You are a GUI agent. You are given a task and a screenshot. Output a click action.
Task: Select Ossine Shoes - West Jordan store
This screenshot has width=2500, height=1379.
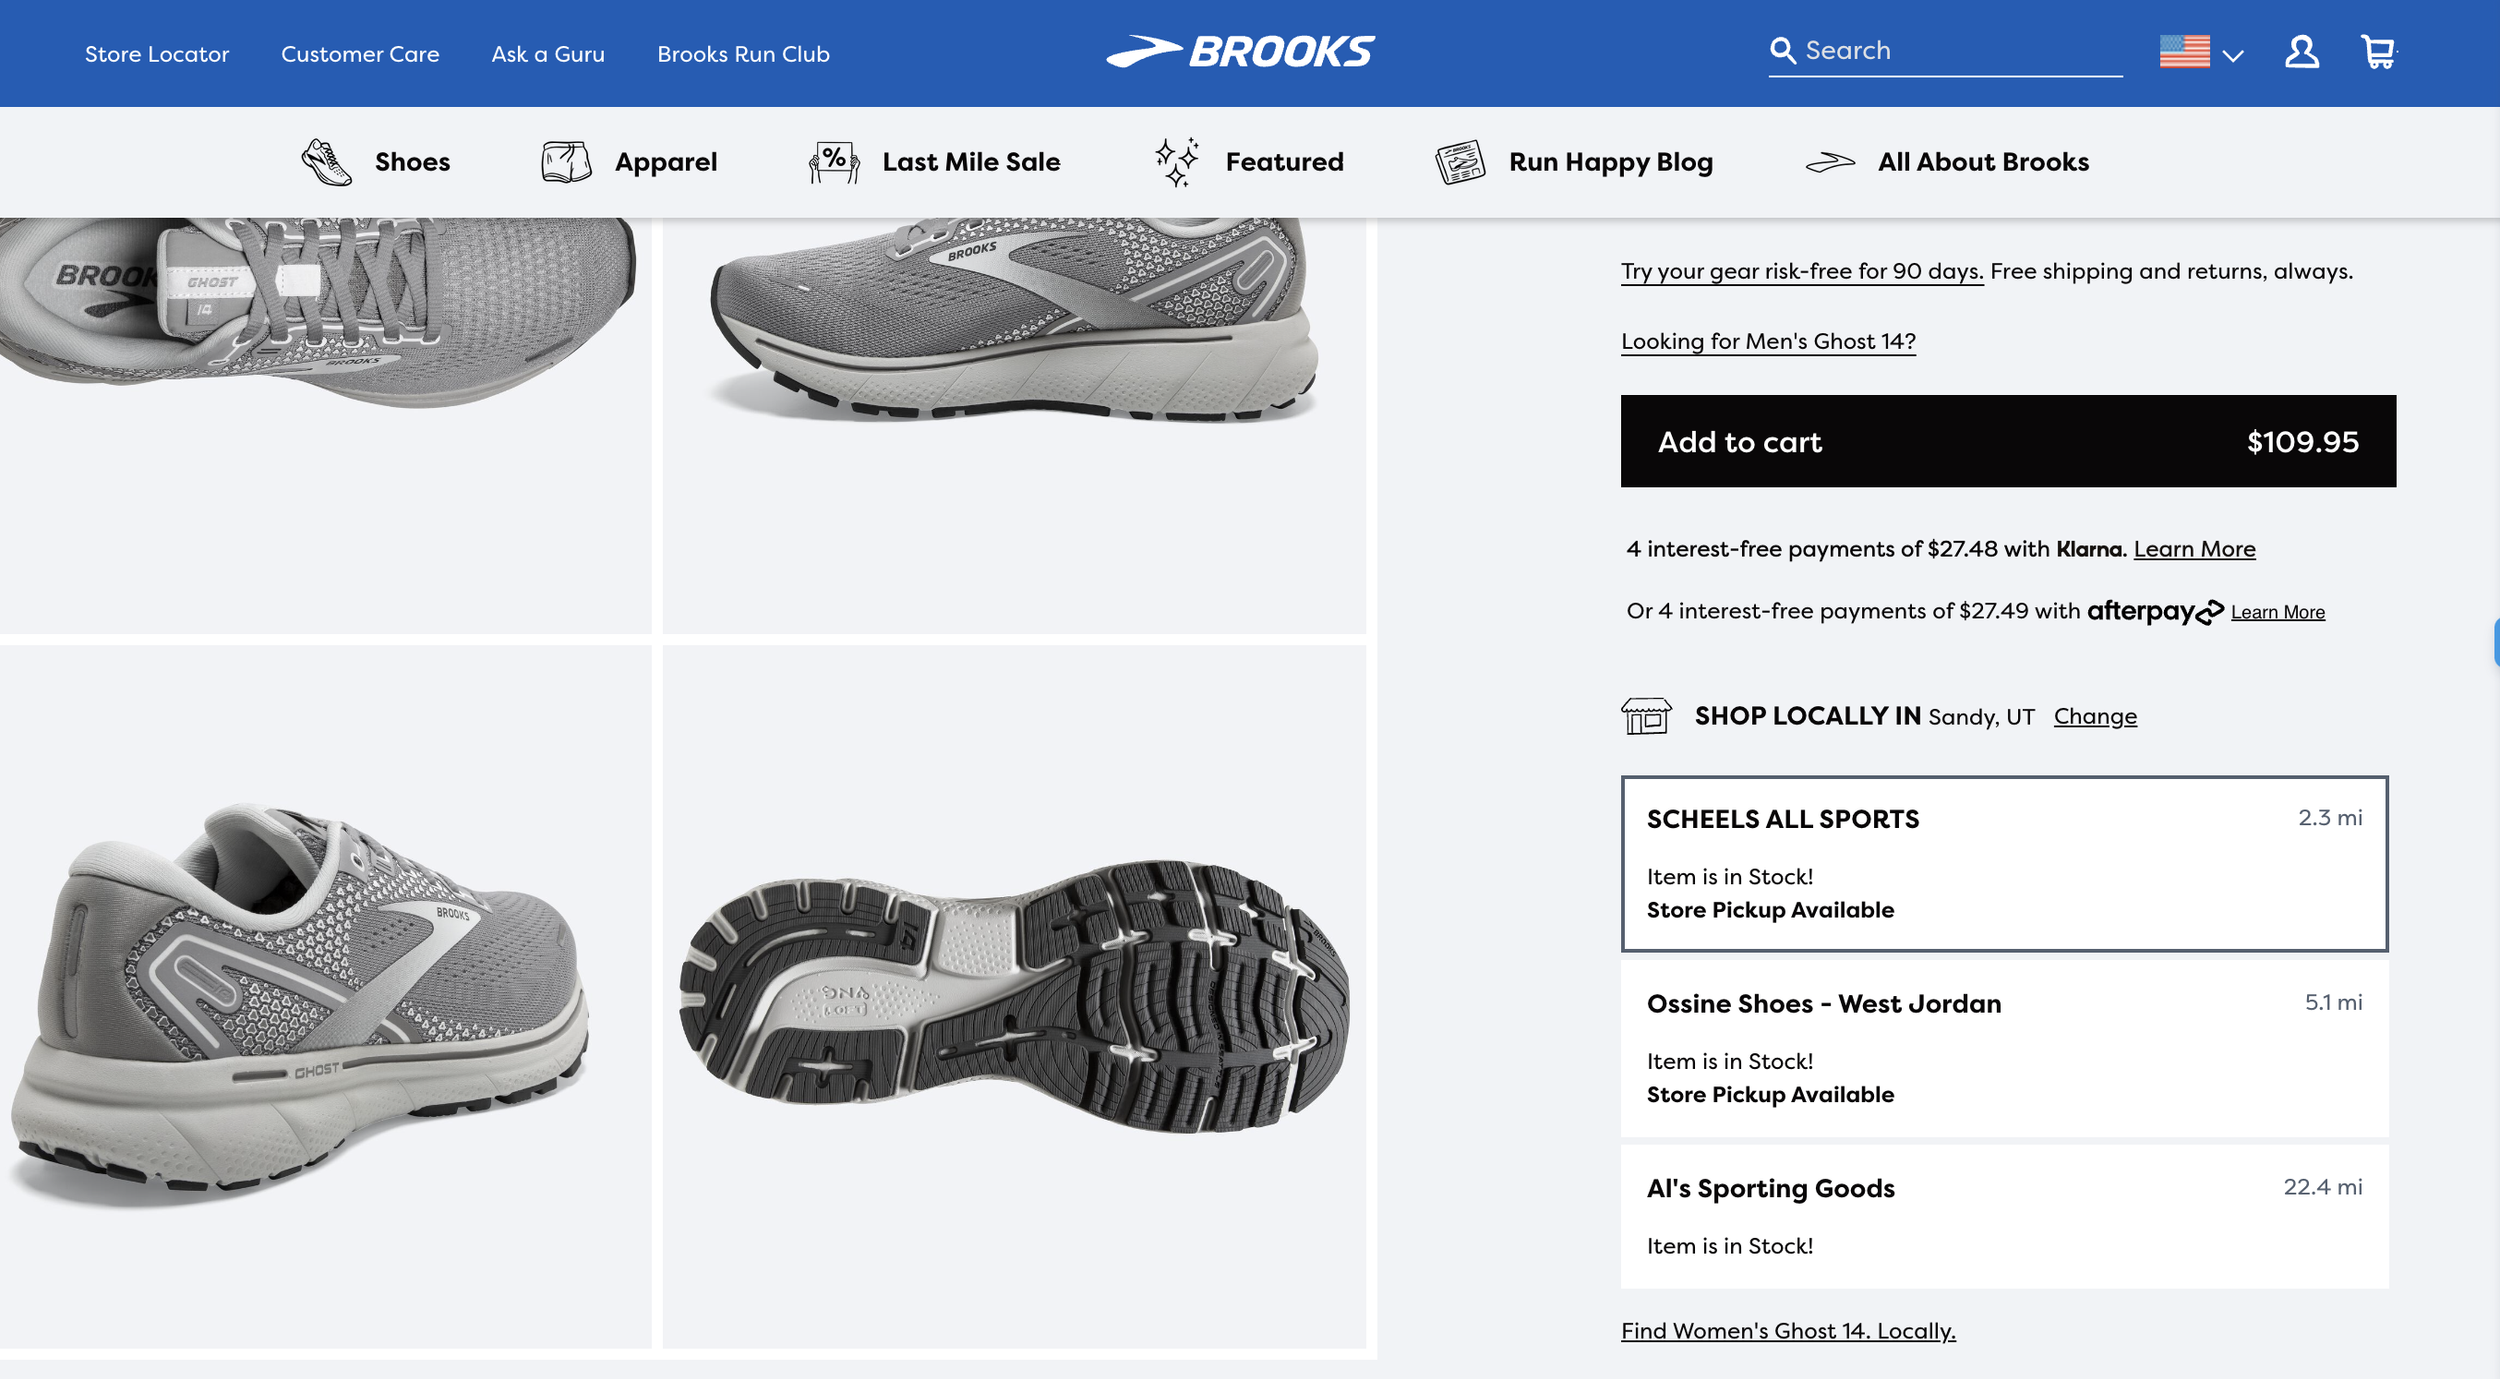pyautogui.click(x=2003, y=1047)
